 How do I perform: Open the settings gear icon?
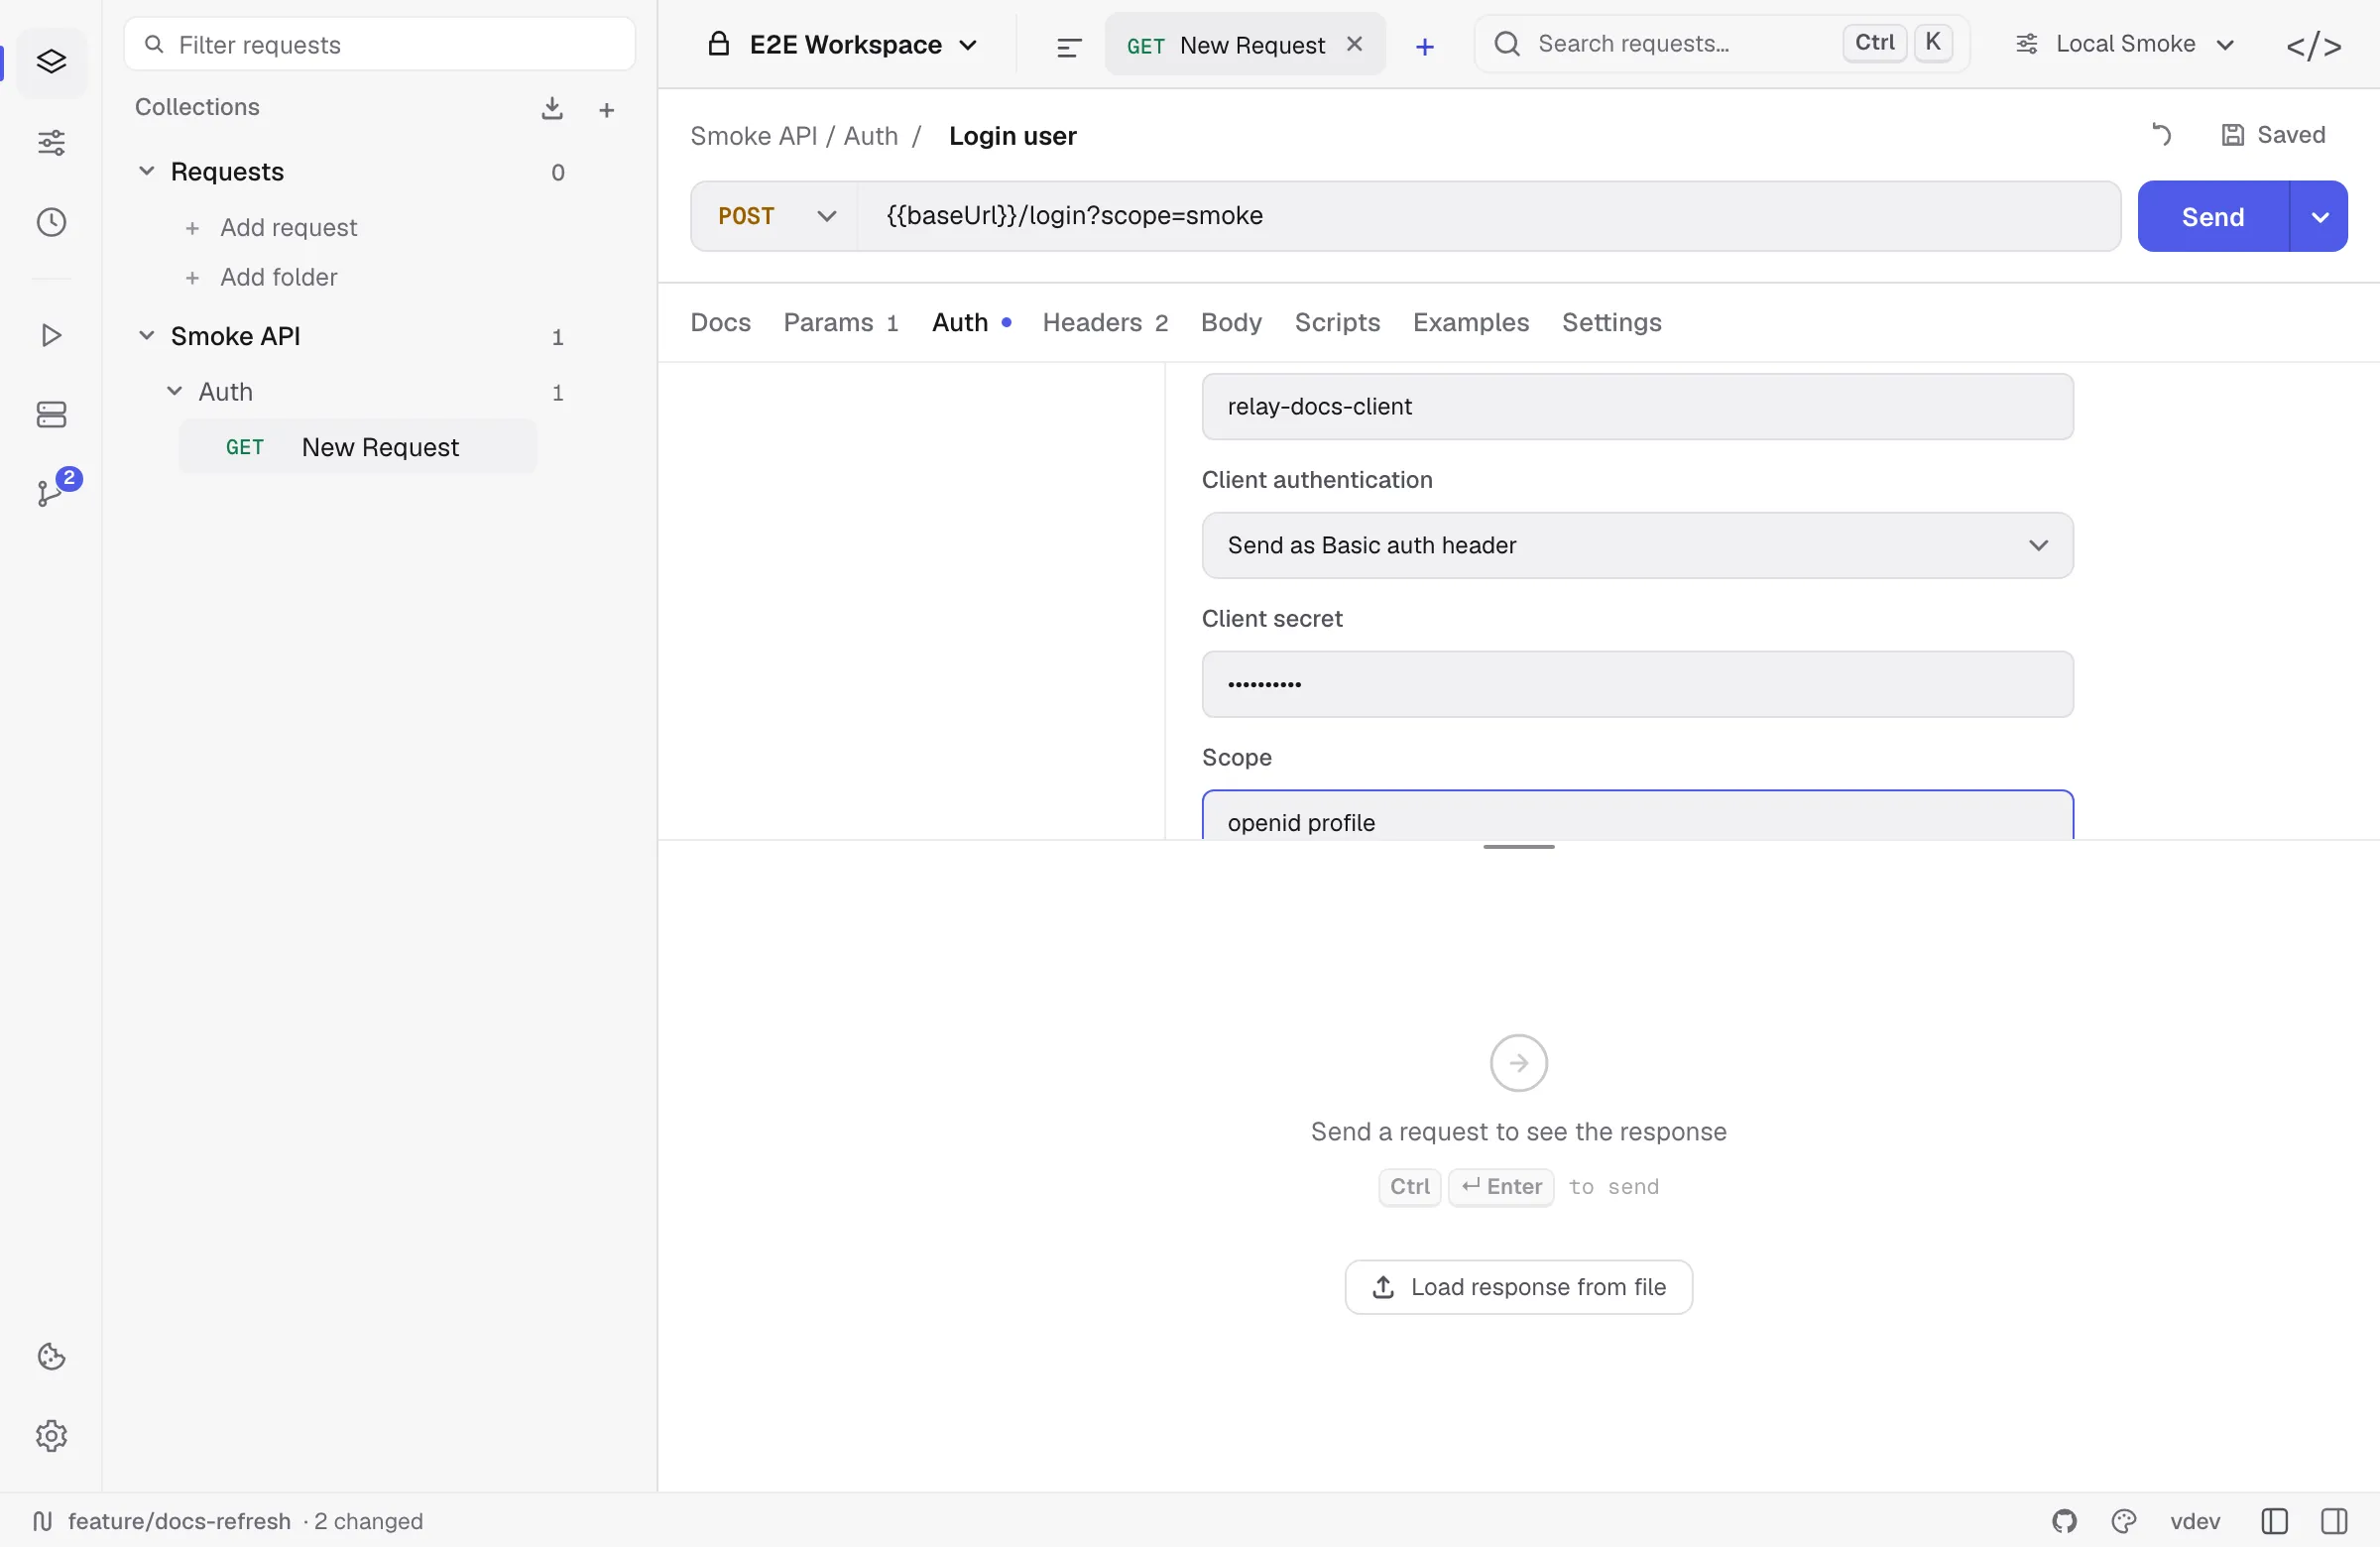coord(51,1435)
